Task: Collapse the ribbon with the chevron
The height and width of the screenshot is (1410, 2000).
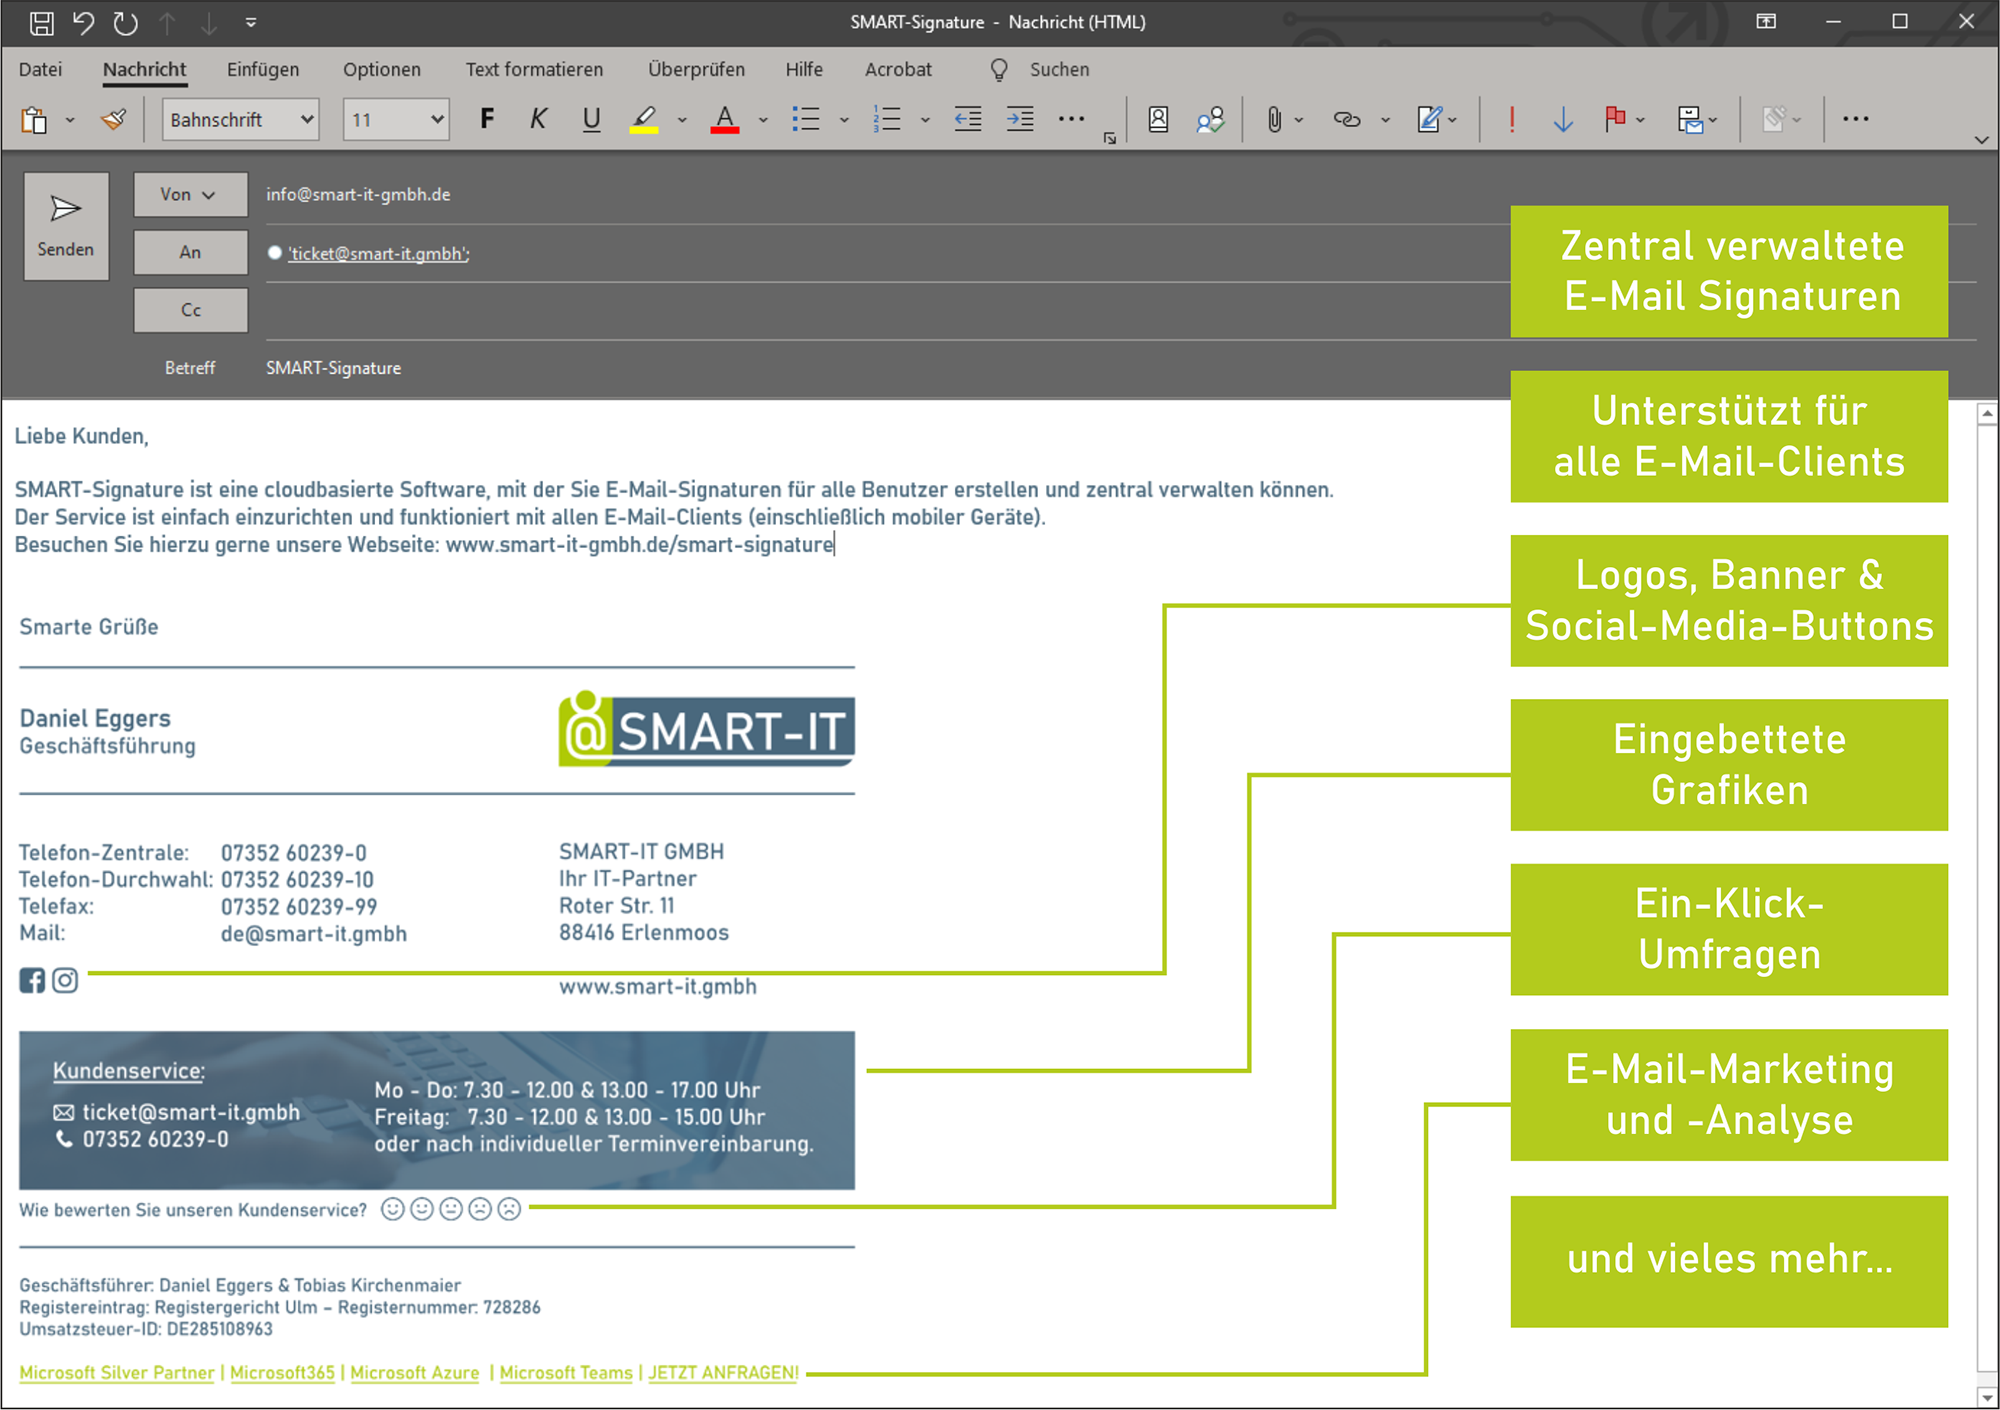Action: [1982, 140]
